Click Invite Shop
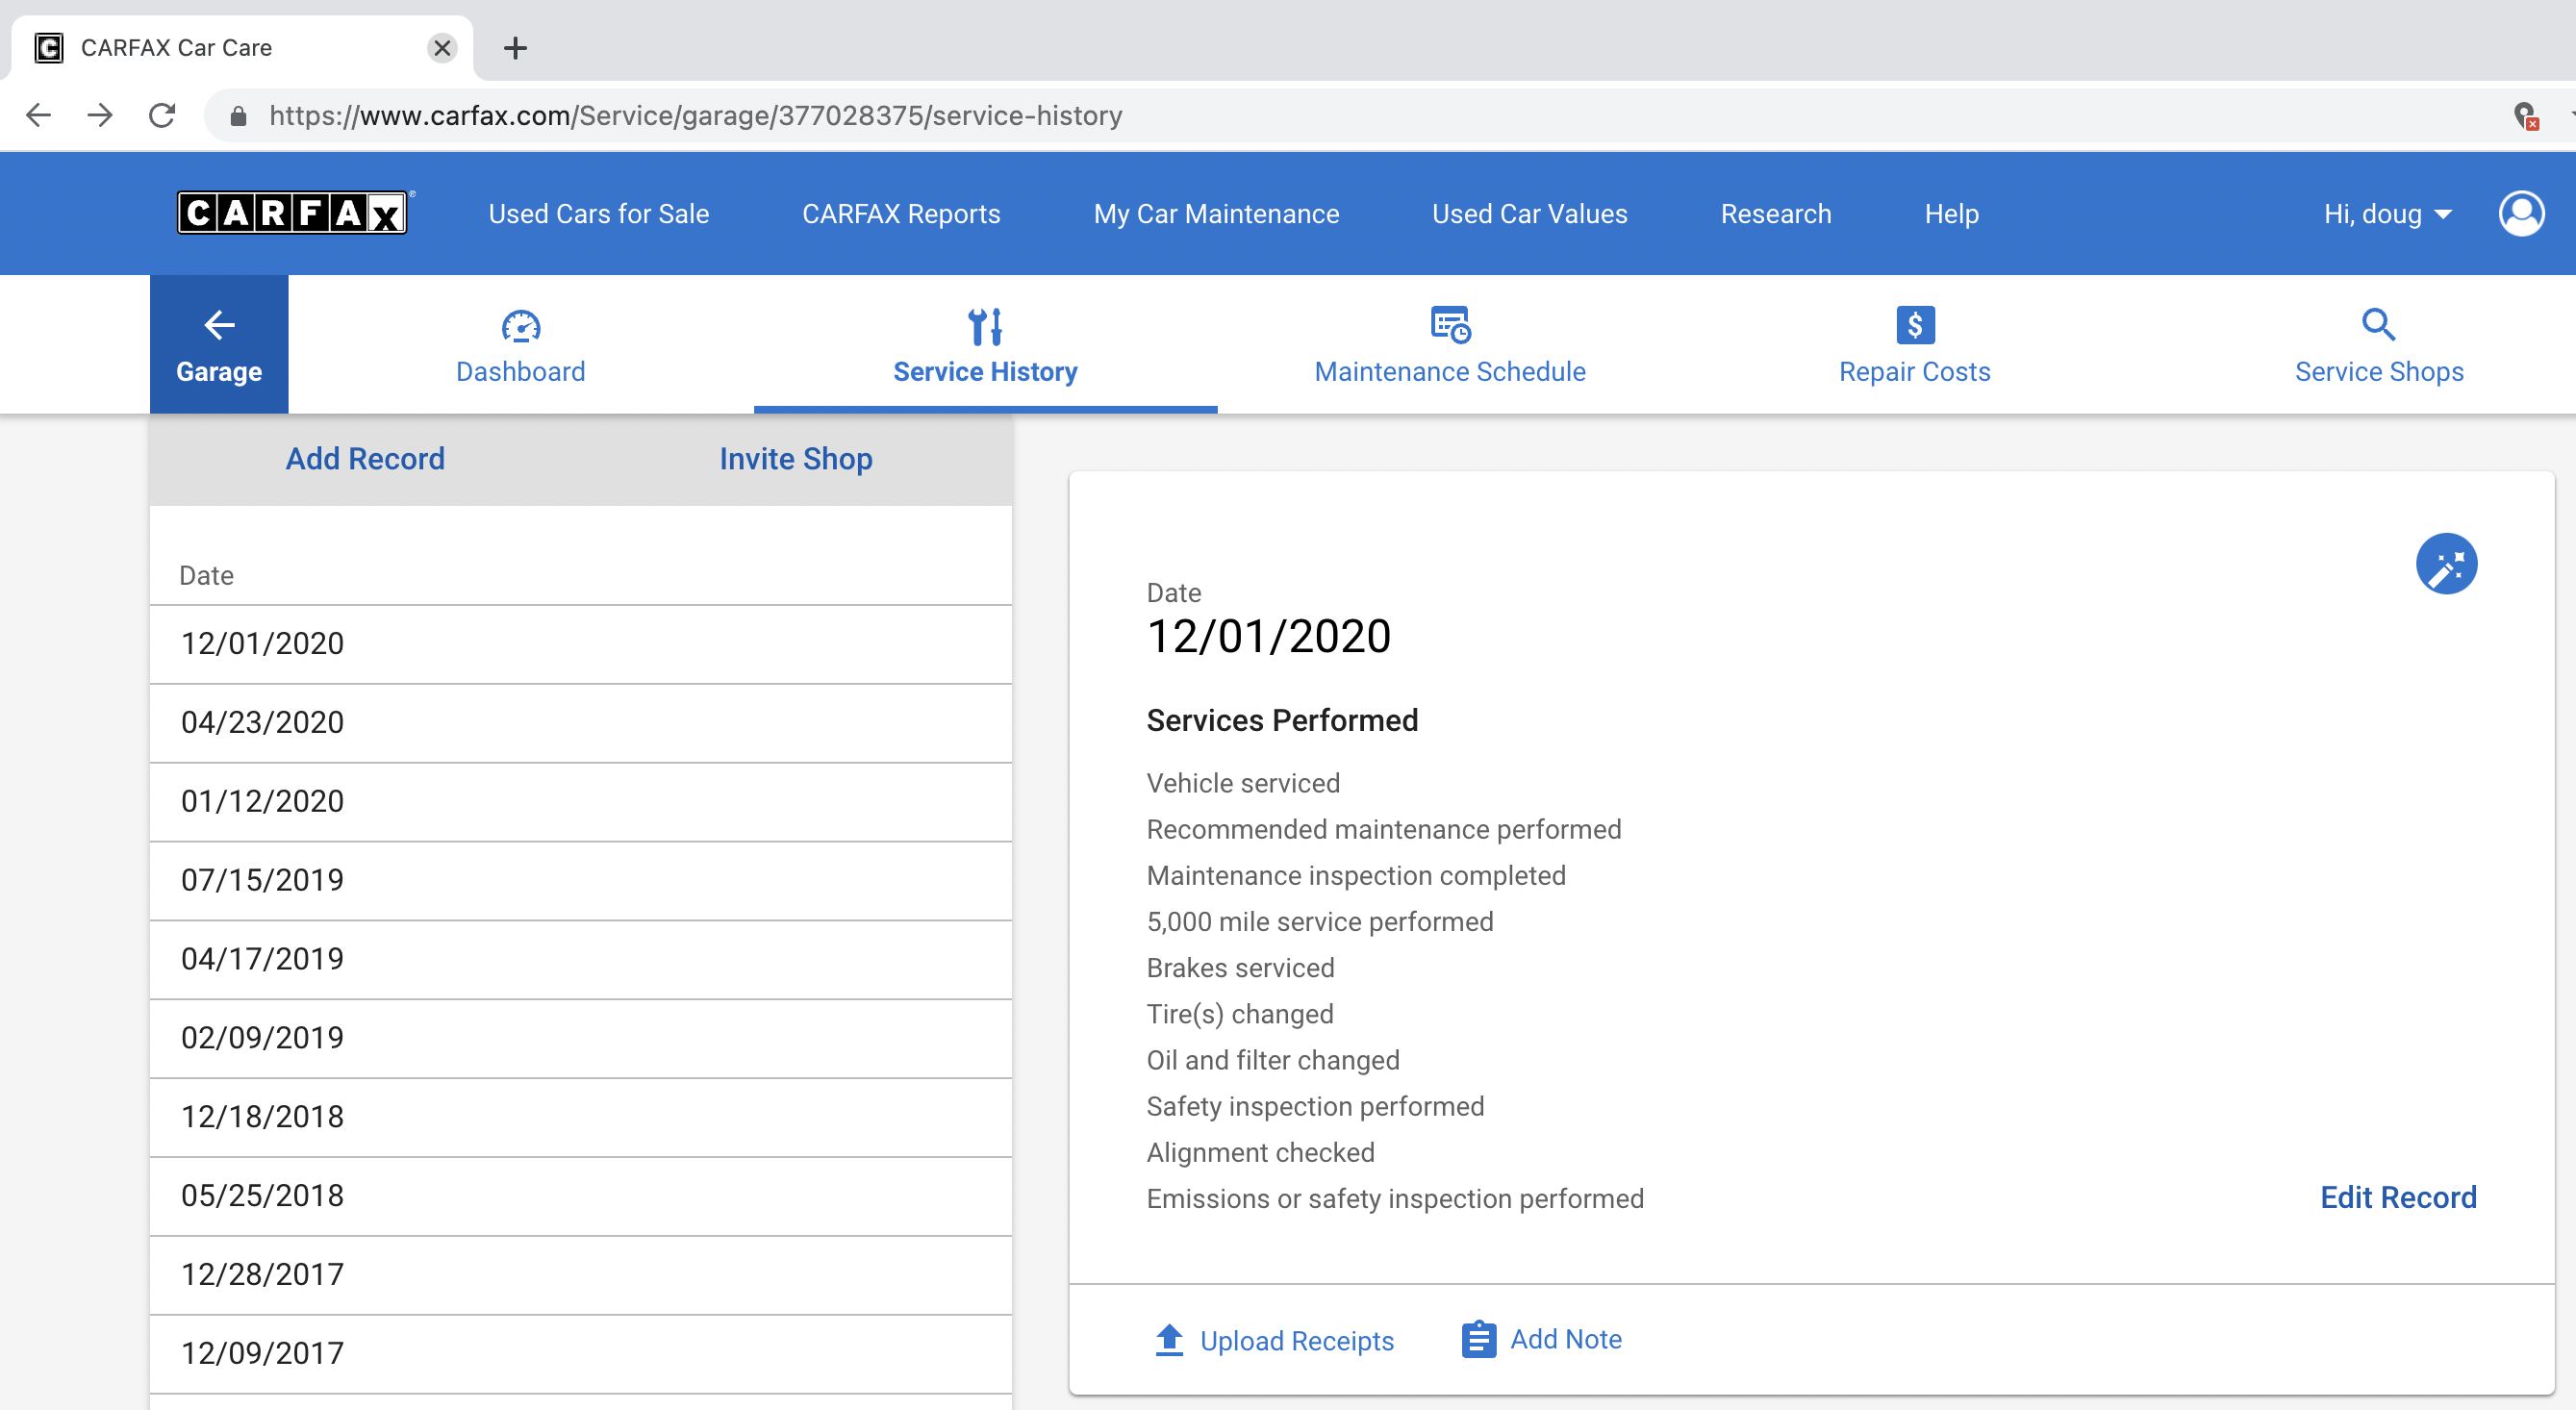The image size is (2576, 1410). tap(796, 459)
